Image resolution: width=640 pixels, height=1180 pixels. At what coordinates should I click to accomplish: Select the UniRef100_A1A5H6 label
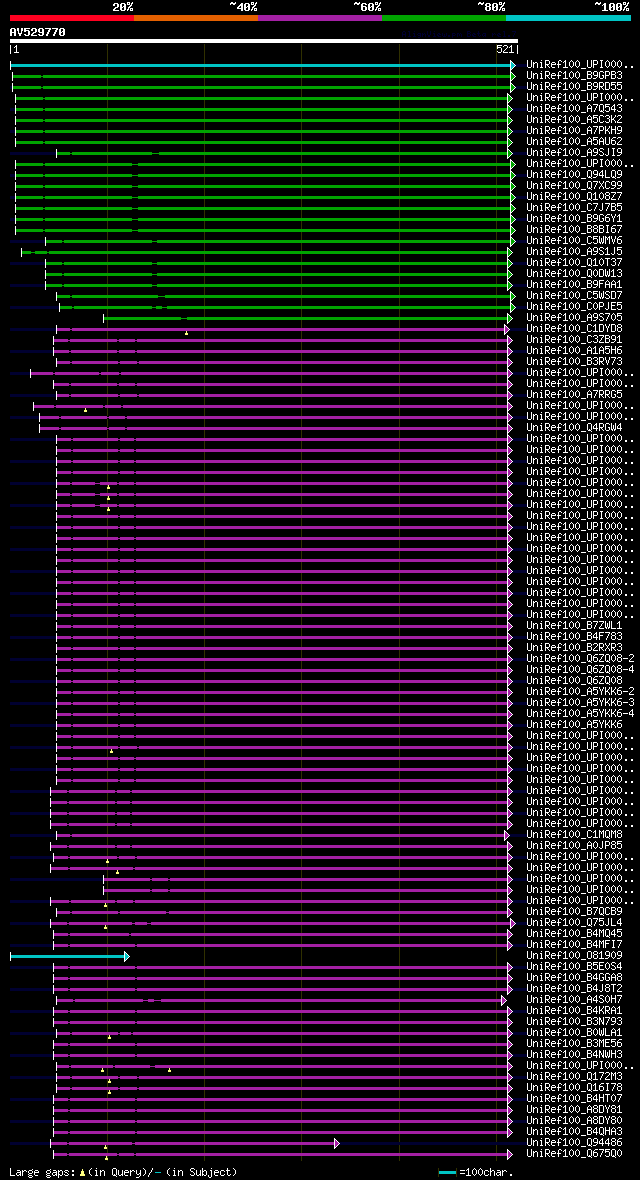click(x=574, y=350)
